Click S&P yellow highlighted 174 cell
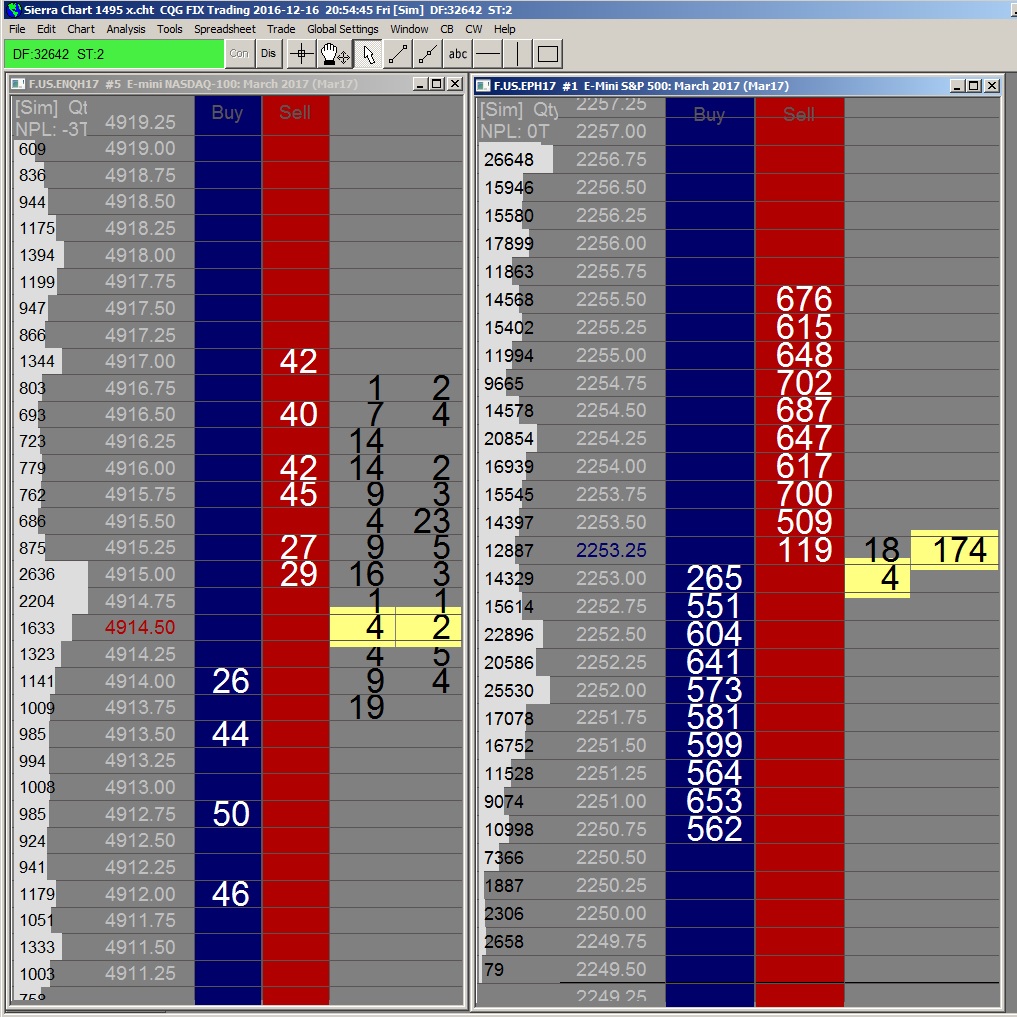1017x1017 pixels. click(x=955, y=549)
